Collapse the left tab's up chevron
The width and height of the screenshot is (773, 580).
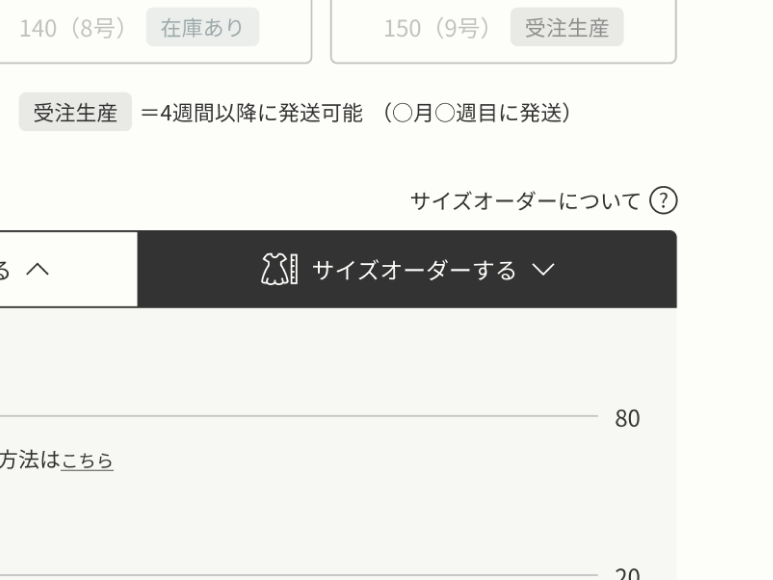pyautogui.click(x=39, y=269)
